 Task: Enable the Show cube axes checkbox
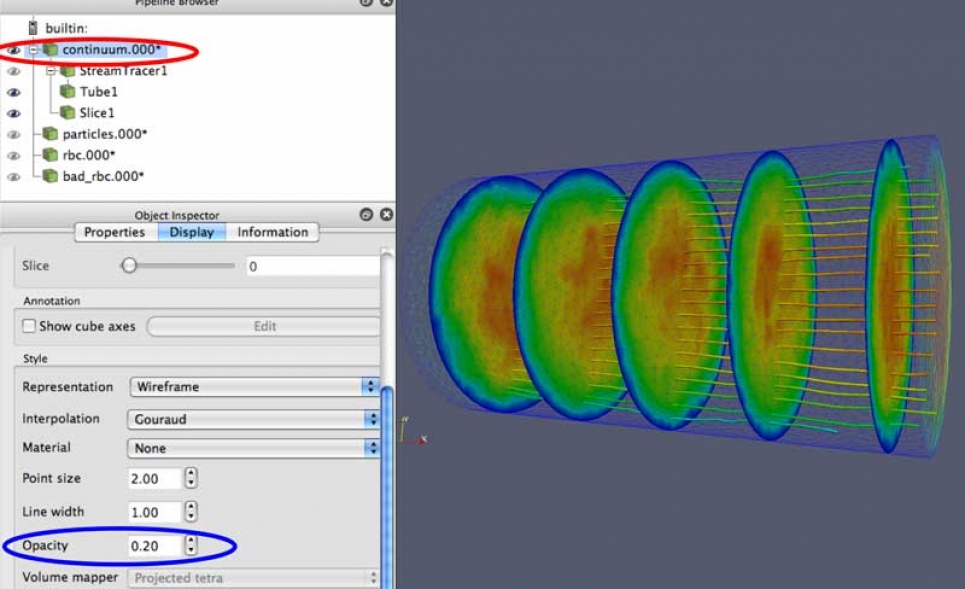(29, 326)
